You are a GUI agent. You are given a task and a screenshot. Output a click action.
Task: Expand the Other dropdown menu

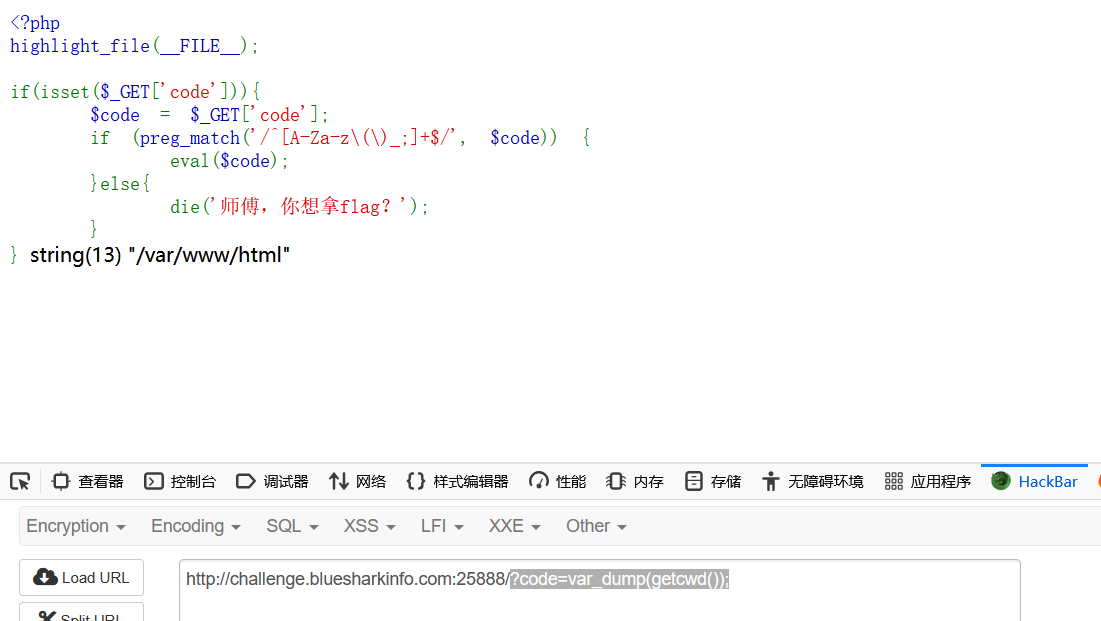click(596, 526)
